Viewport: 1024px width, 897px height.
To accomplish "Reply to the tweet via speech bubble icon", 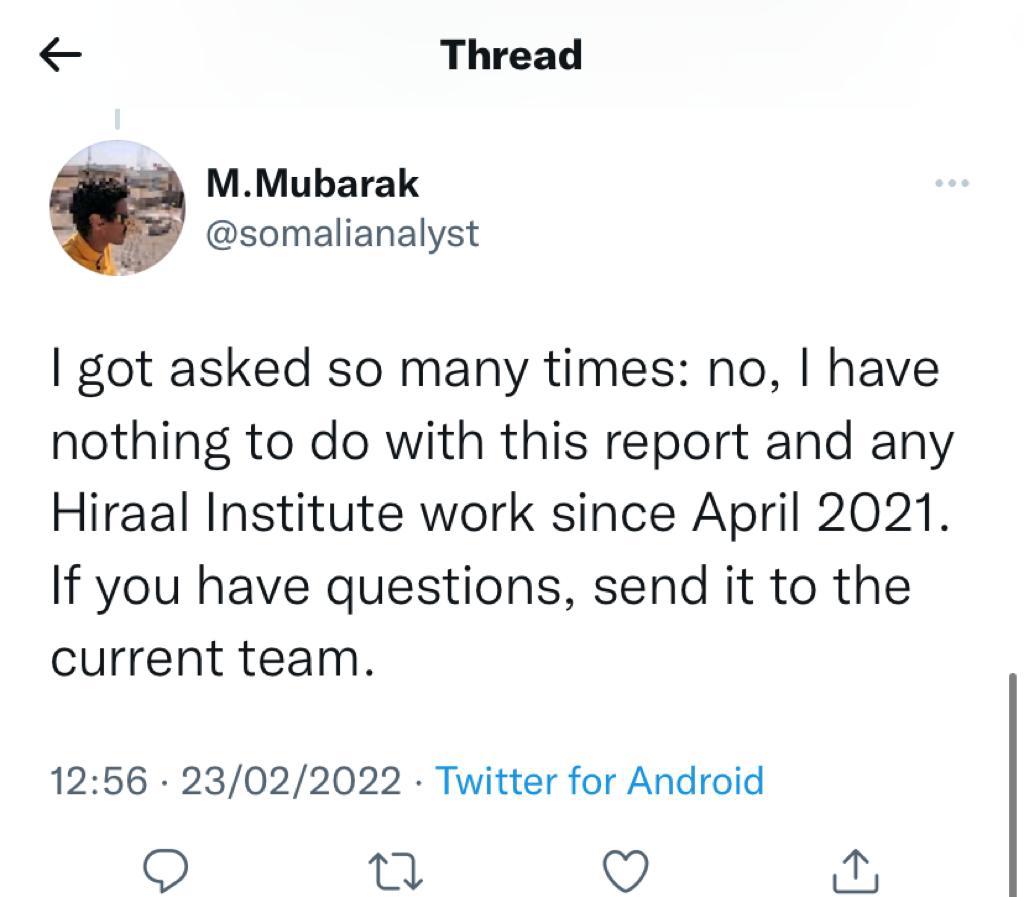I will (167, 870).
